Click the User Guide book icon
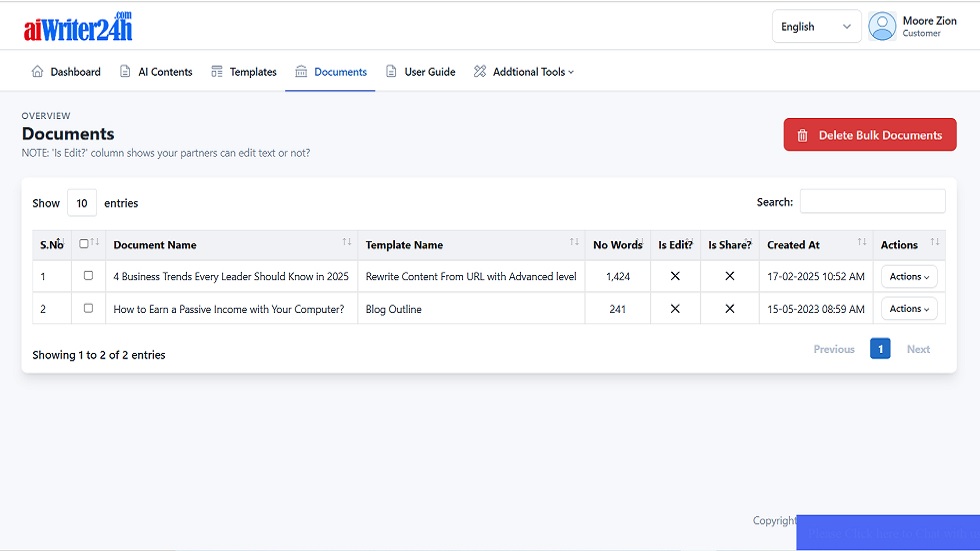 click(x=391, y=72)
